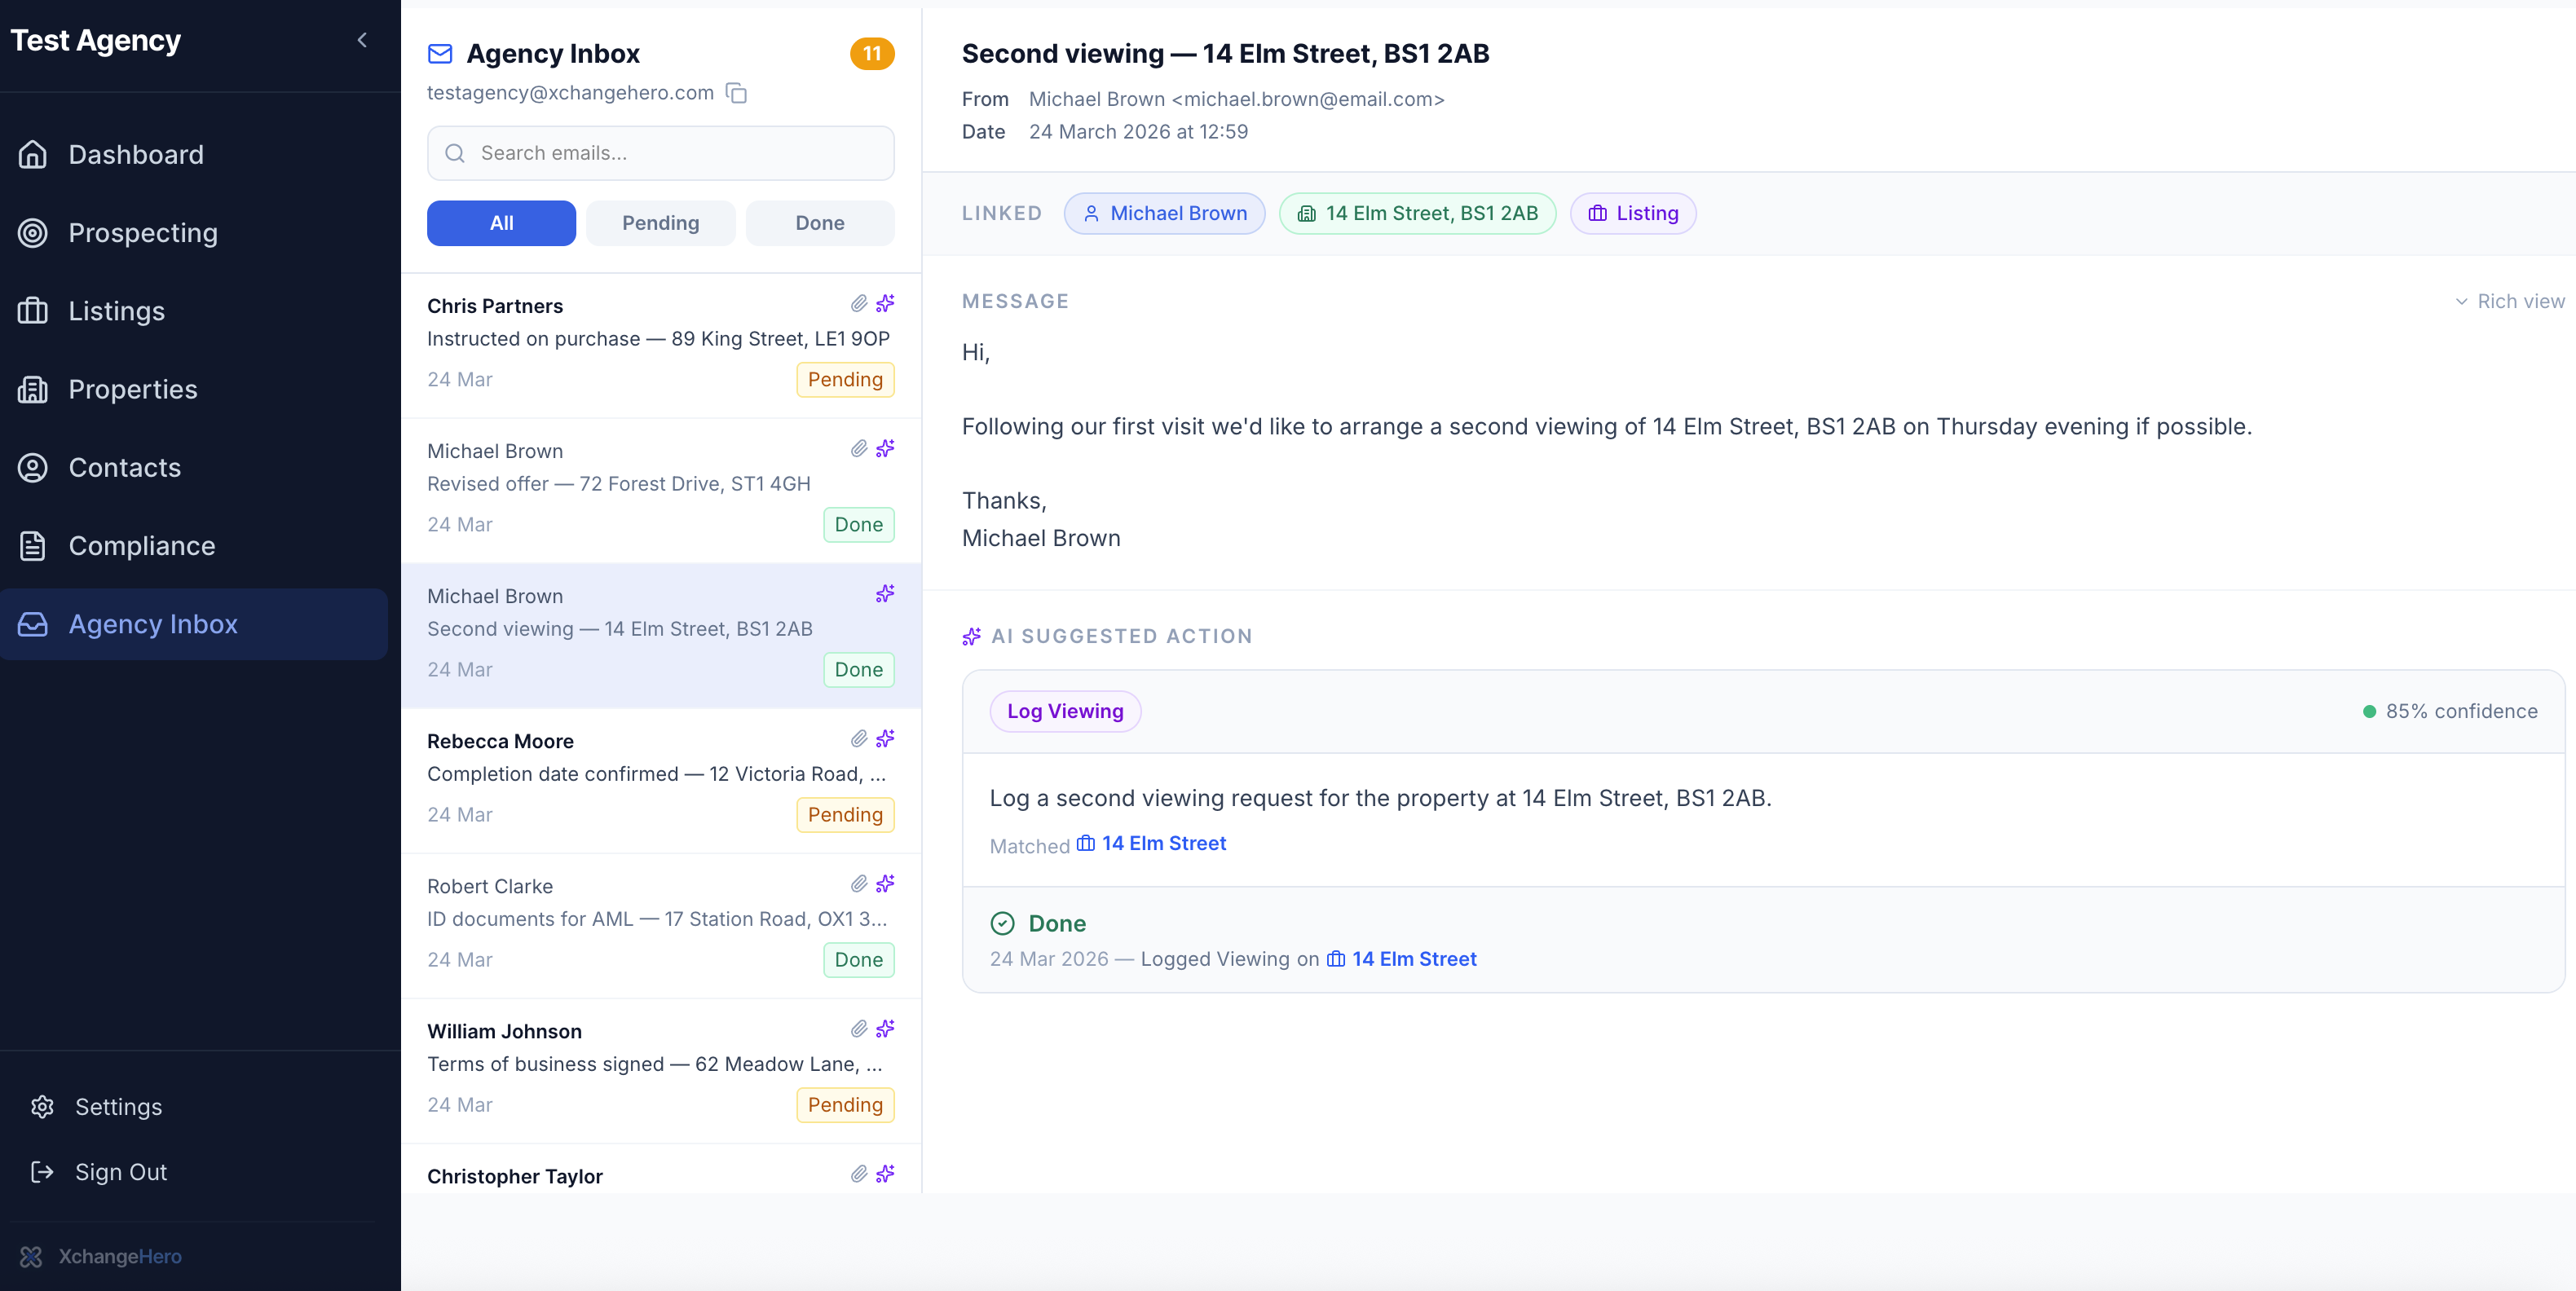Collapse the sidebar with the chevron

pos(362,40)
